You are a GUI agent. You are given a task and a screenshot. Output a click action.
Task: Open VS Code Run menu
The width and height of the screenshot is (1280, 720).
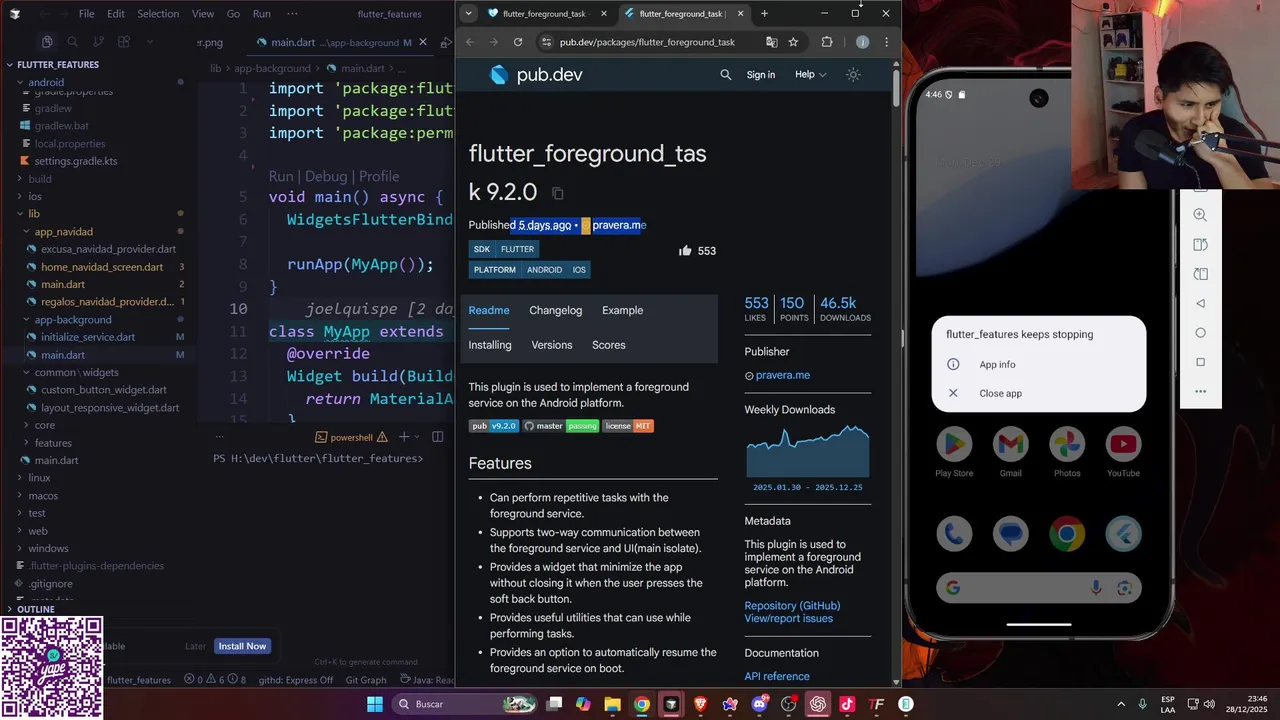(x=262, y=14)
